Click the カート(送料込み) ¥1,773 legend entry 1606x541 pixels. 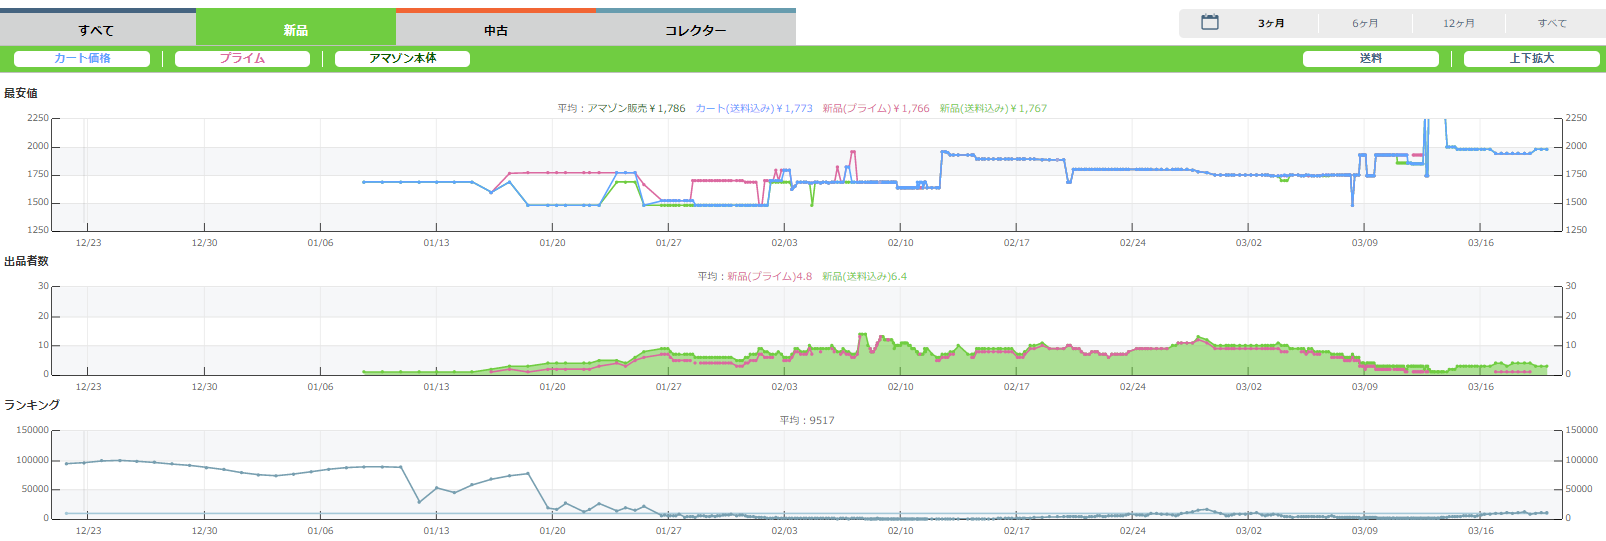(754, 108)
